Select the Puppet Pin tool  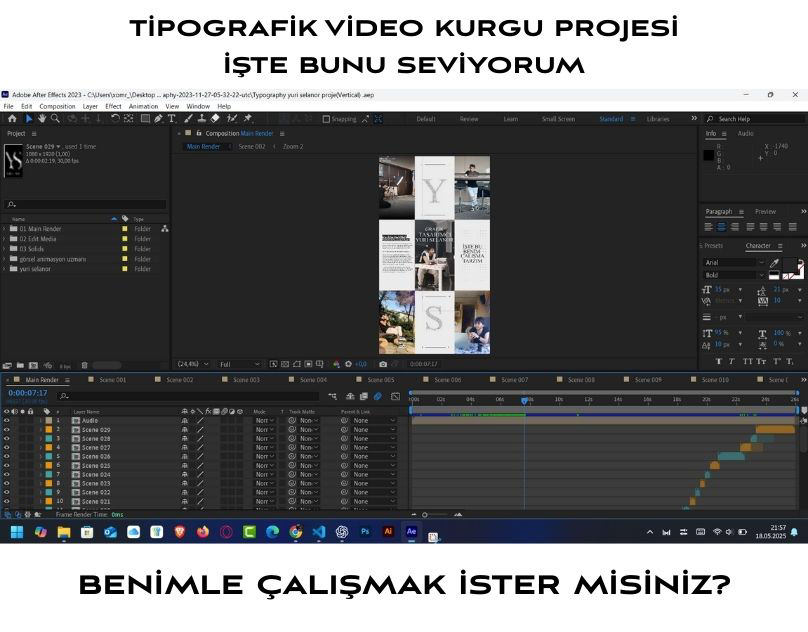point(248,119)
